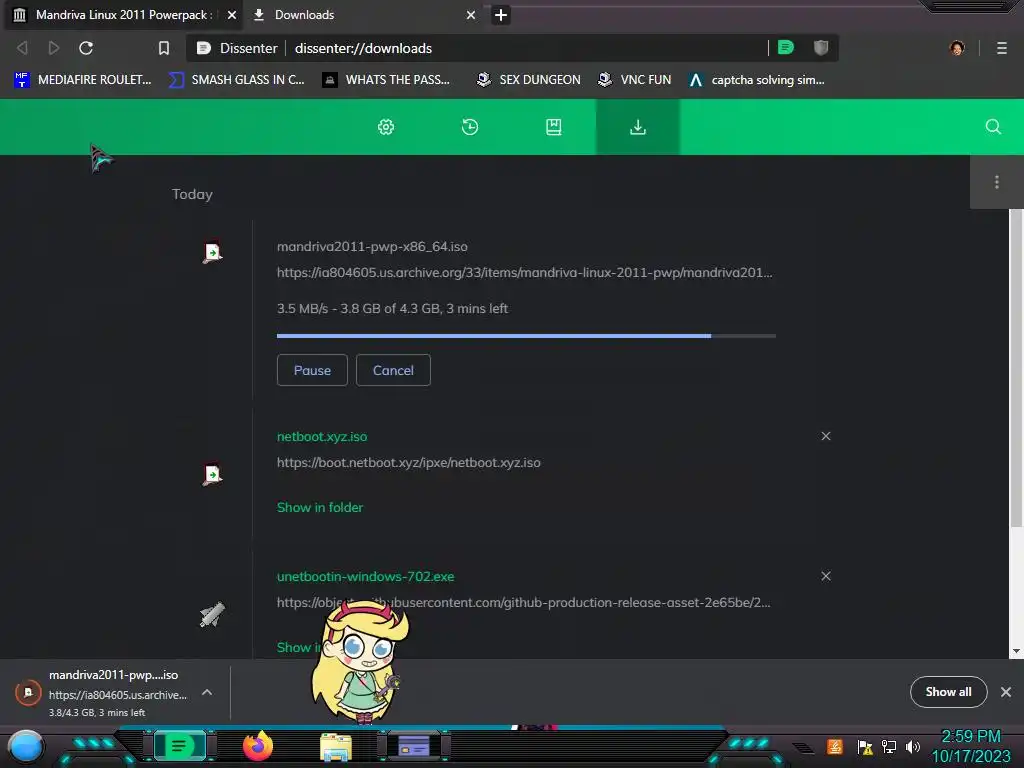Click the mandriva2011 iso file icon

coord(212,252)
